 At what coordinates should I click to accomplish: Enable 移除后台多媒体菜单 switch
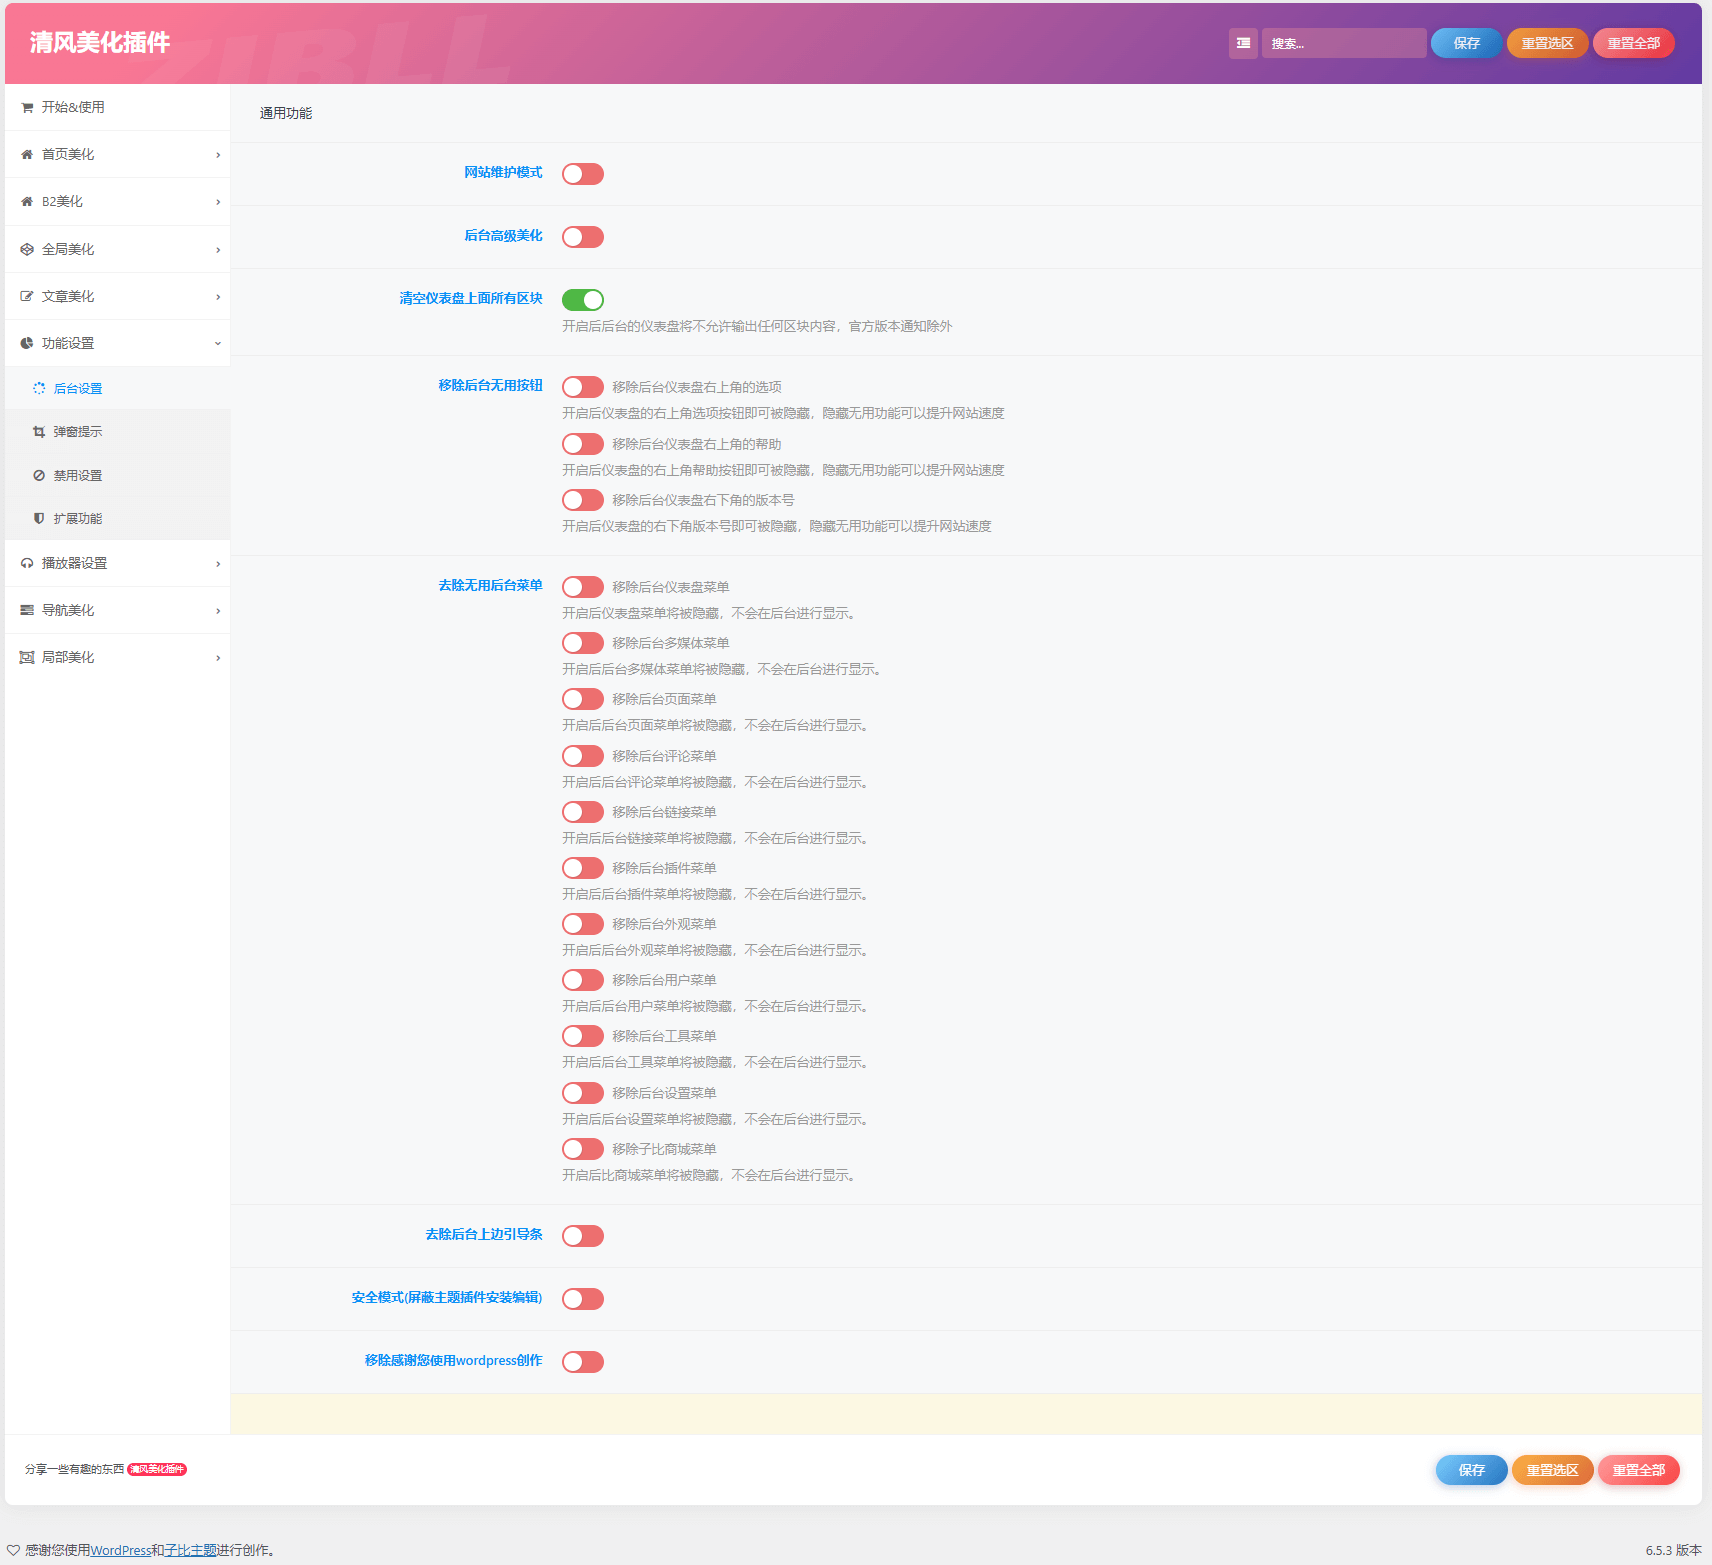tap(583, 643)
